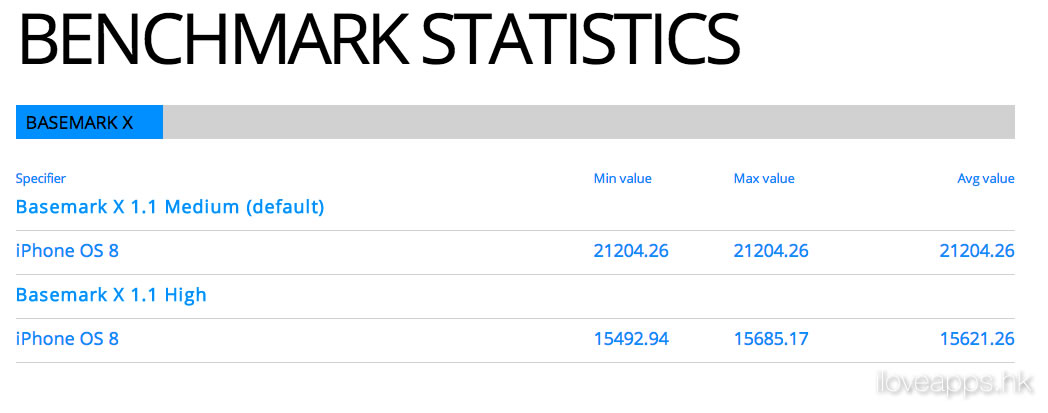The image size is (1048, 413).
Task: Click the word BENCHMARK in title
Action: tap(214, 38)
